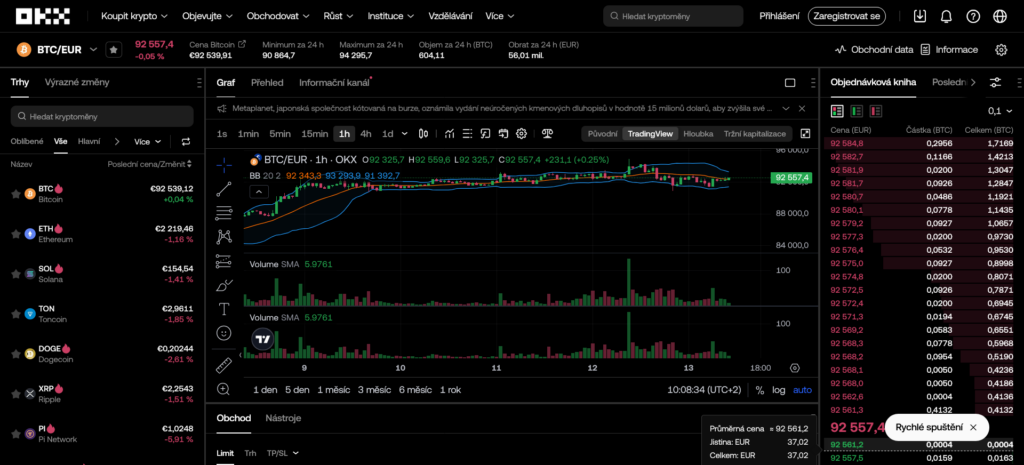
Task: Open the language globe icon
Action: 1000,16
